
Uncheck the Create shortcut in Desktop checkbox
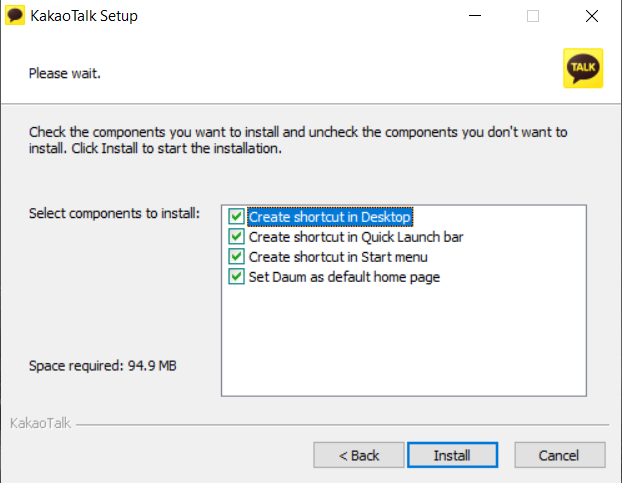click(237, 216)
